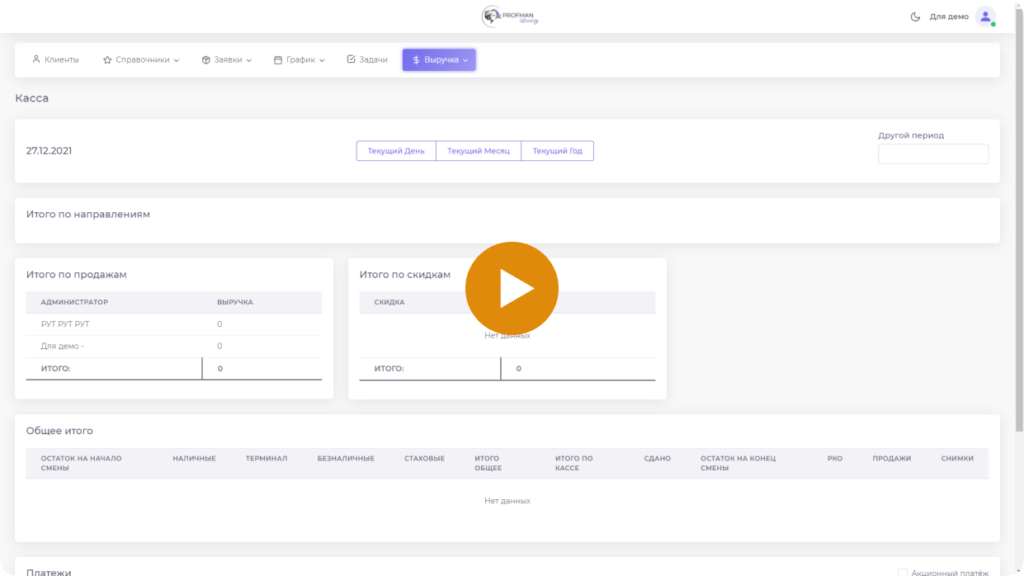Click the checkmark icon beside Задачи

[351, 60]
